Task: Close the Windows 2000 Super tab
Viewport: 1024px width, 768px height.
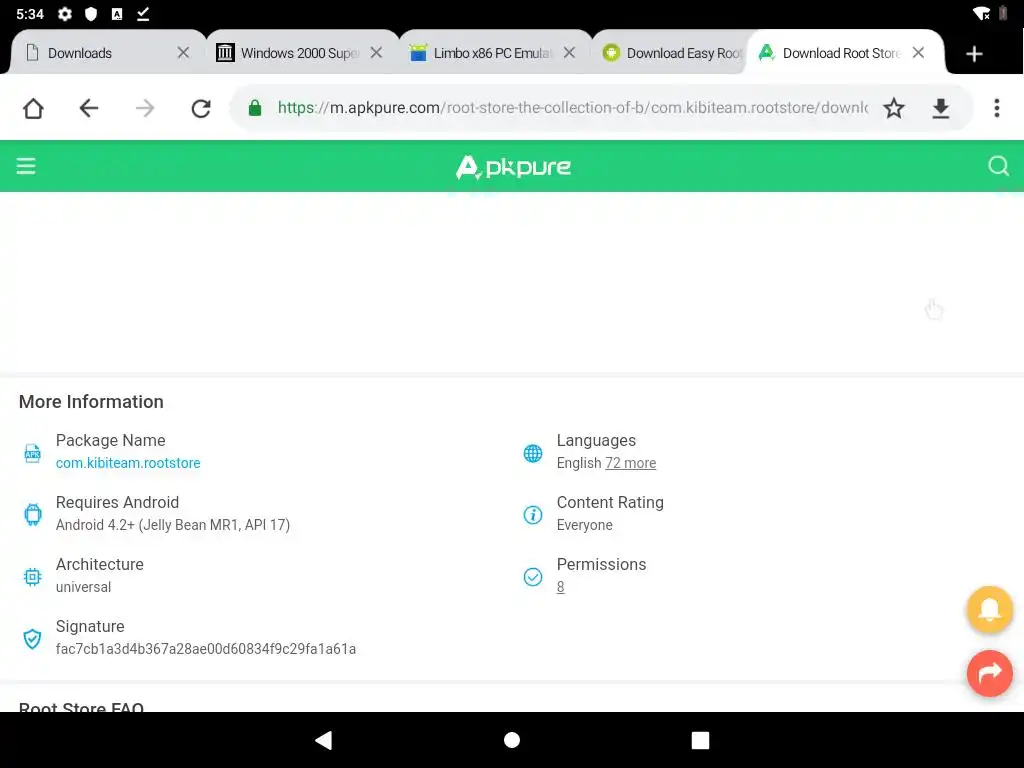Action: (376, 53)
